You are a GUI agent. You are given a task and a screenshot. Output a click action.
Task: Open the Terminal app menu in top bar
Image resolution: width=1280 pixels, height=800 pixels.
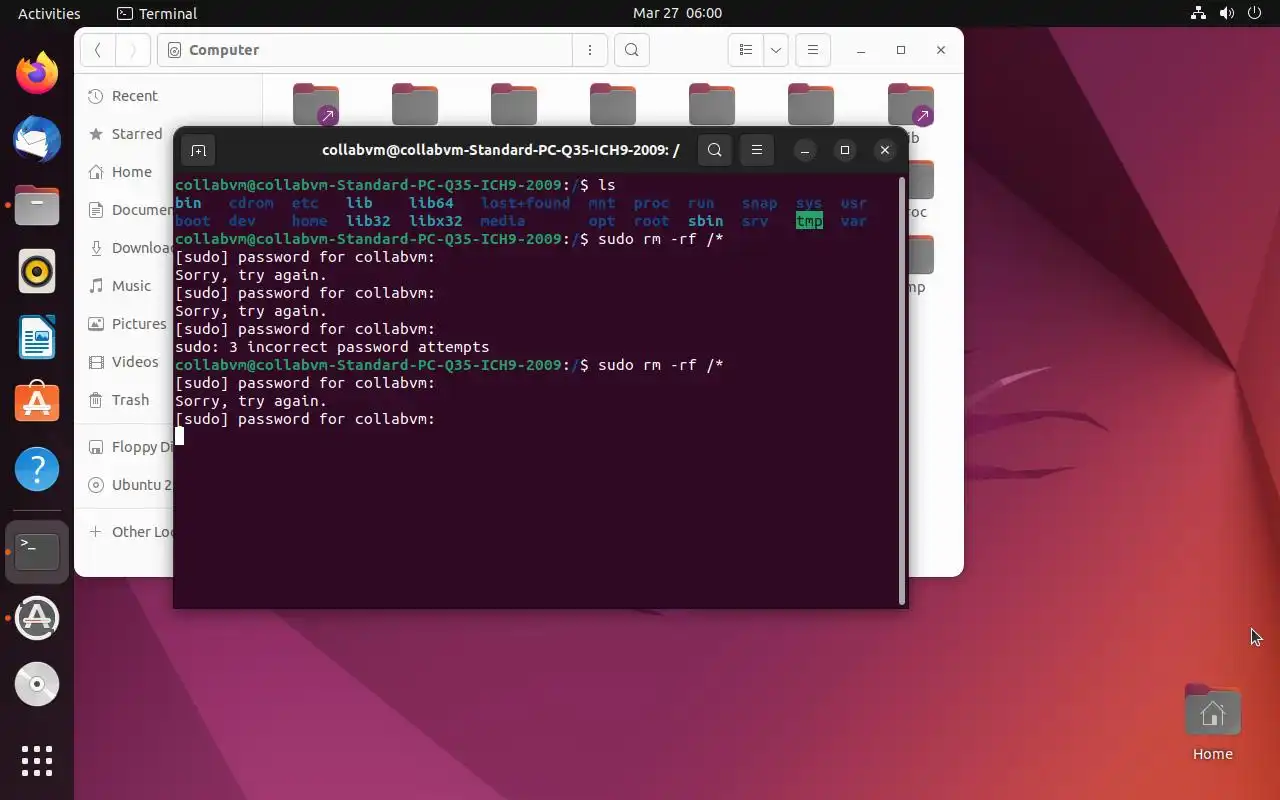tap(157, 13)
